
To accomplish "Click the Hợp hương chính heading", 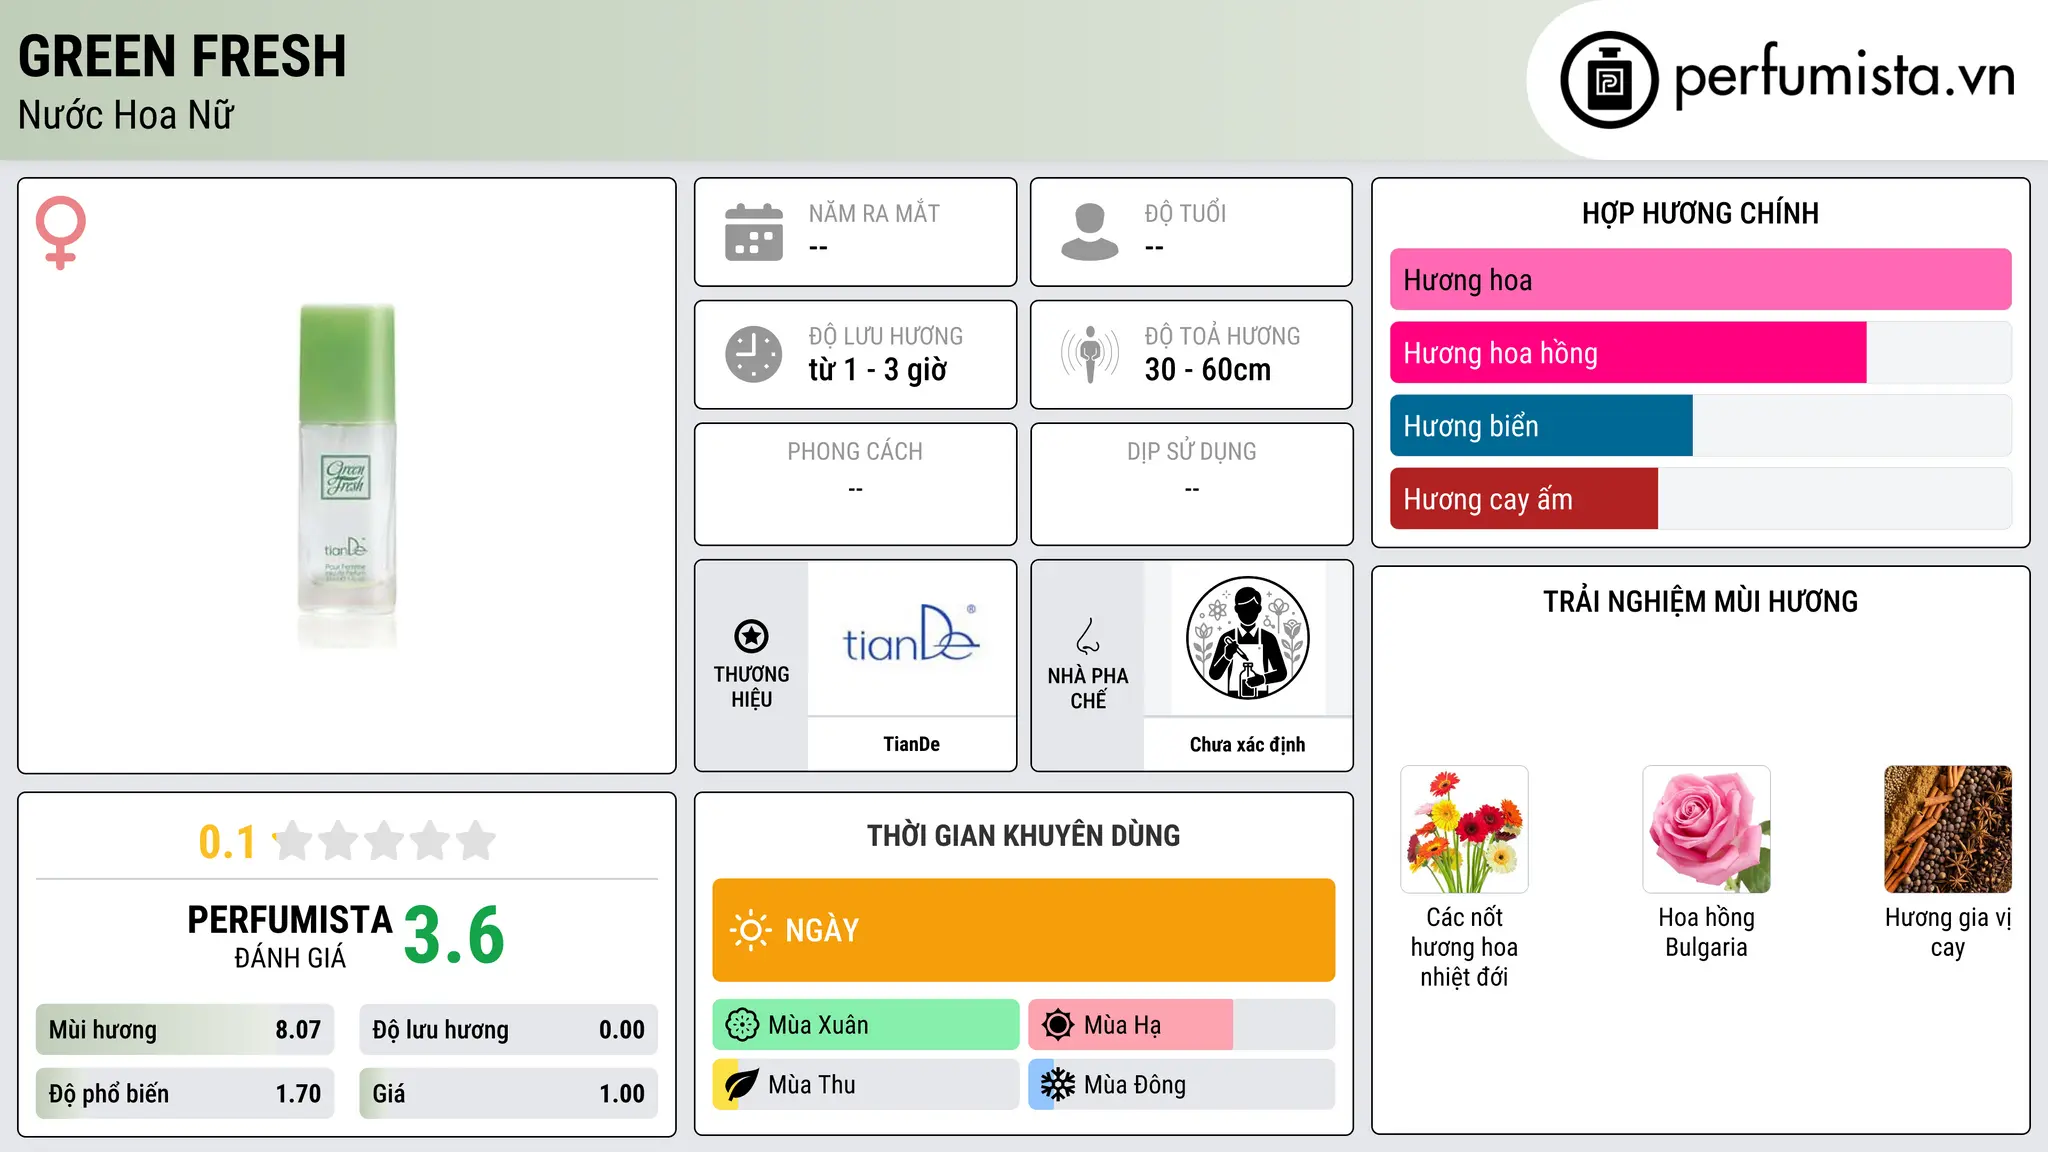I will [1700, 214].
